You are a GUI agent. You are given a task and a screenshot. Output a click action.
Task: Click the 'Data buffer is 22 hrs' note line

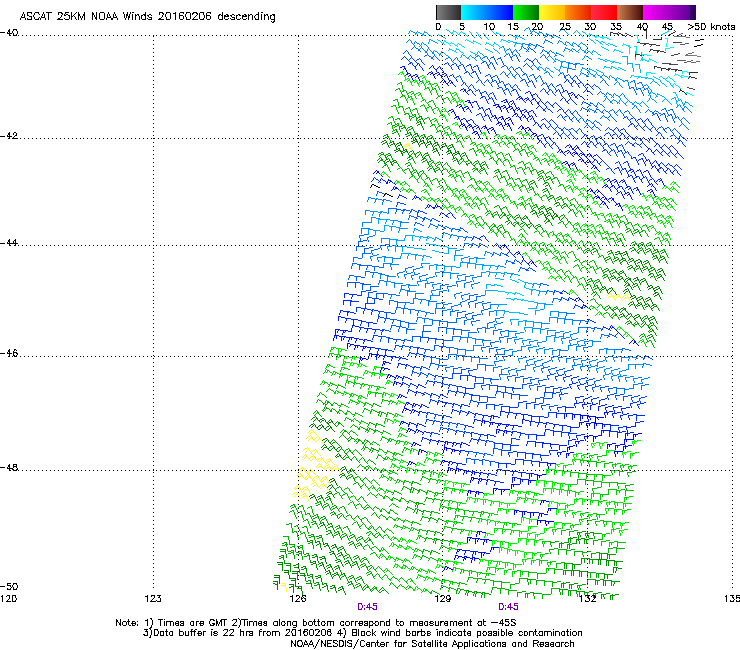[362, 633]
